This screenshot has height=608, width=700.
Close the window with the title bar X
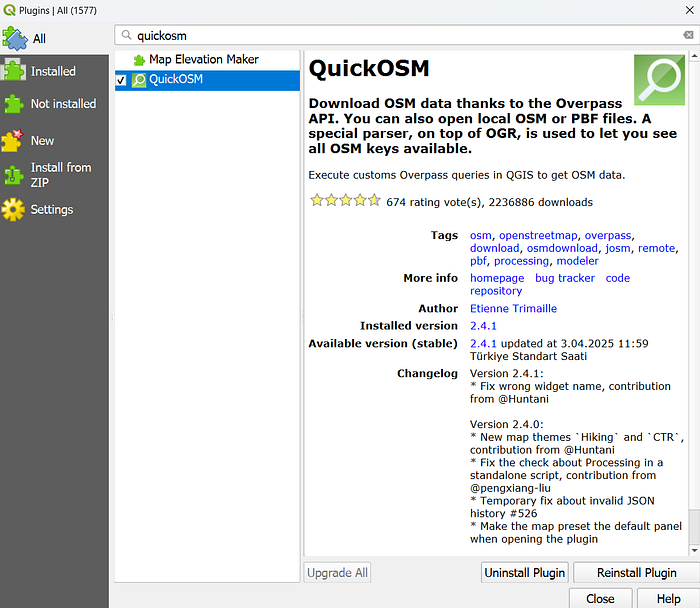pyautogui.click(x=689, y=10)
